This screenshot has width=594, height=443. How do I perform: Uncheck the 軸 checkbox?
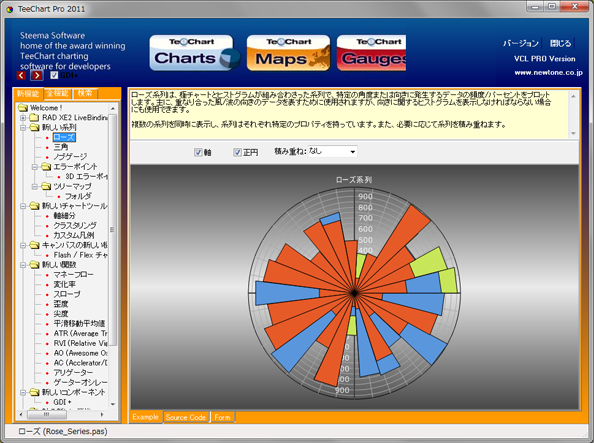pos(198,152)
